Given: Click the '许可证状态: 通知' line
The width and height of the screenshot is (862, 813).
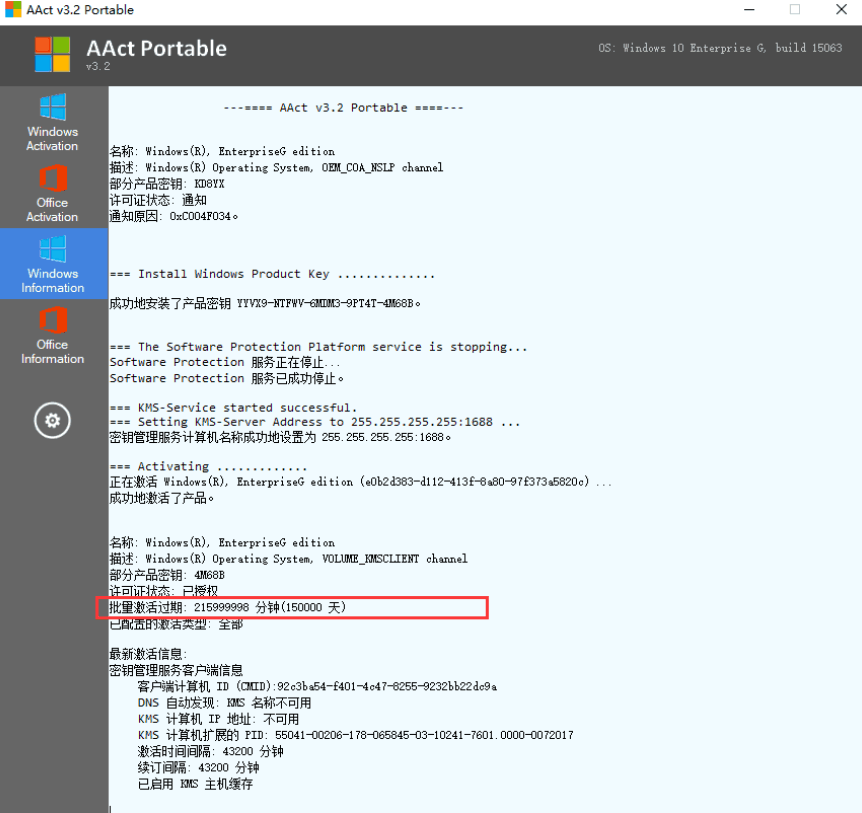Looking at the screenshot, I should (158, 200).
